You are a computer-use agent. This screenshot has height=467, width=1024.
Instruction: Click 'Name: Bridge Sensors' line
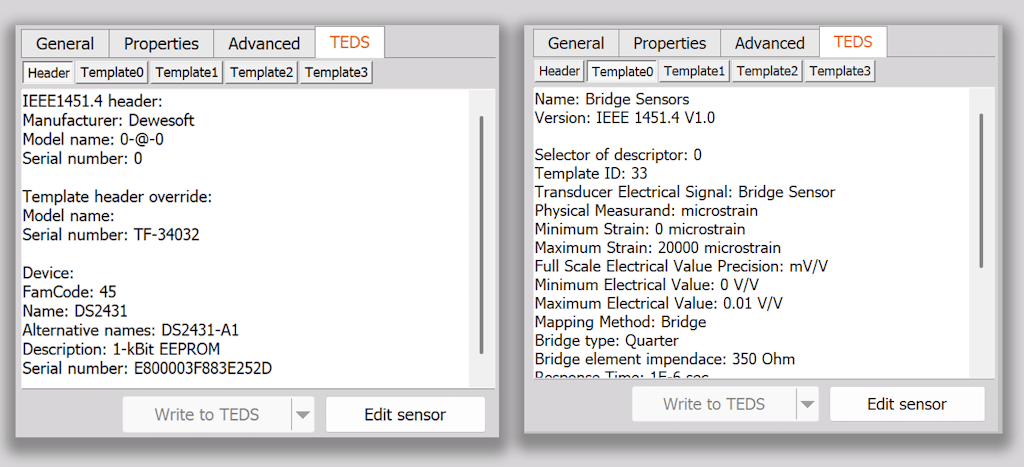[611, 99]
